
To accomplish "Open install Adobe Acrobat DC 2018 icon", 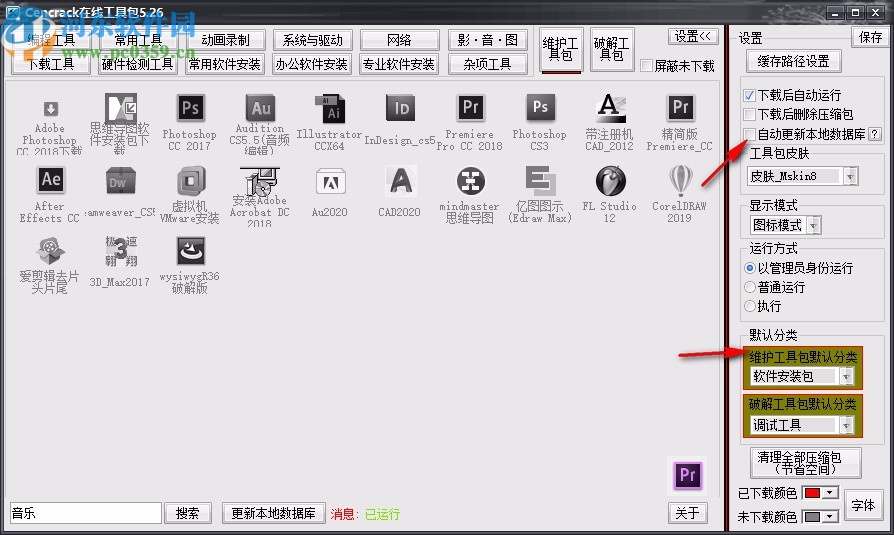I will [x=260, y=181].
